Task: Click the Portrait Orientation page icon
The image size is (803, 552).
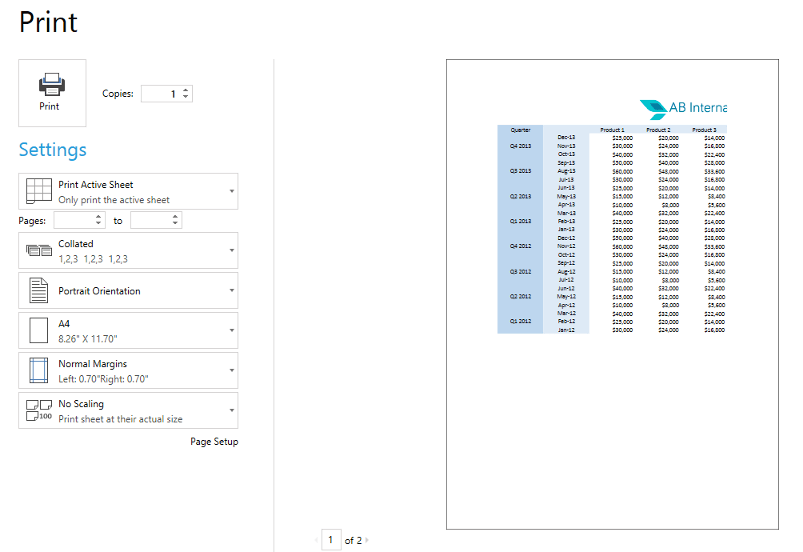Action: tap(39, 290)
